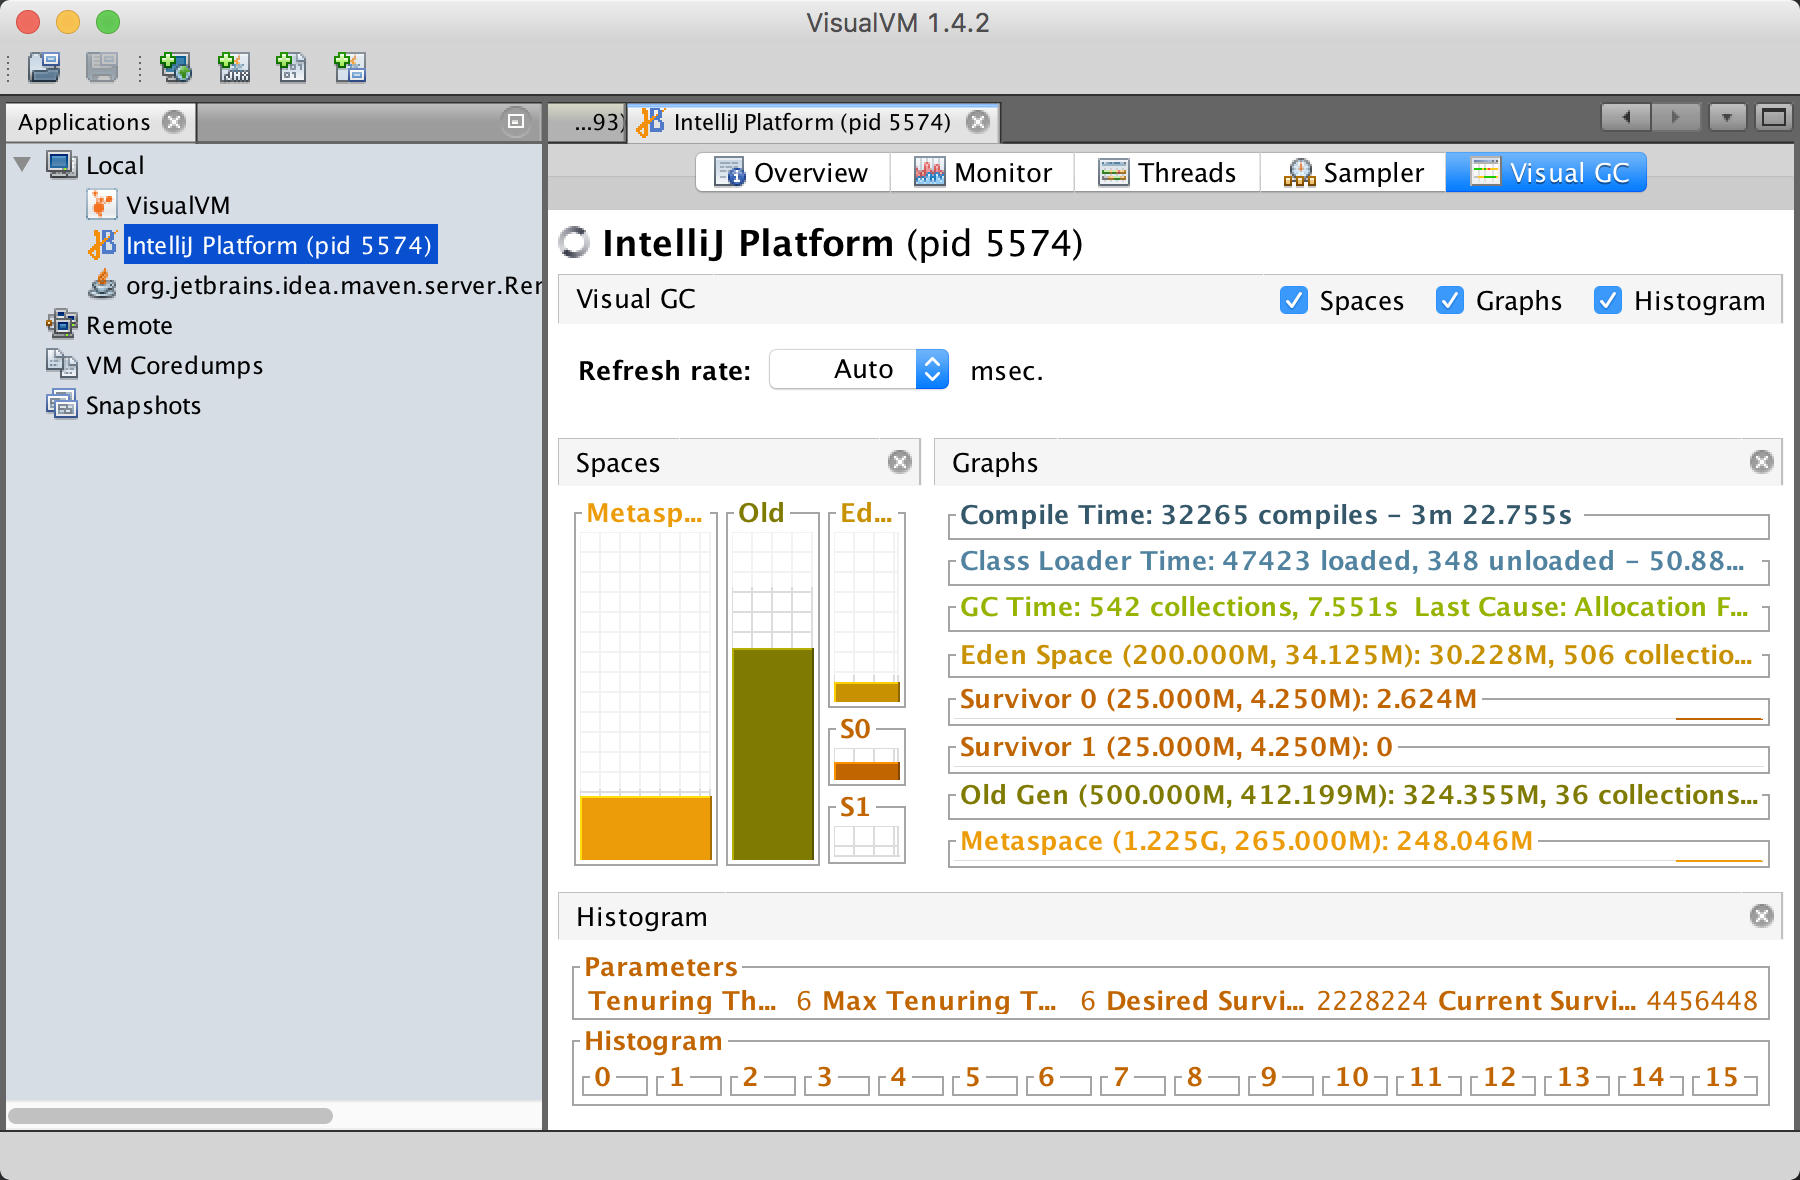Click the Old generation usage bar
This screenshot has width=1800, height=1180.
773,754
